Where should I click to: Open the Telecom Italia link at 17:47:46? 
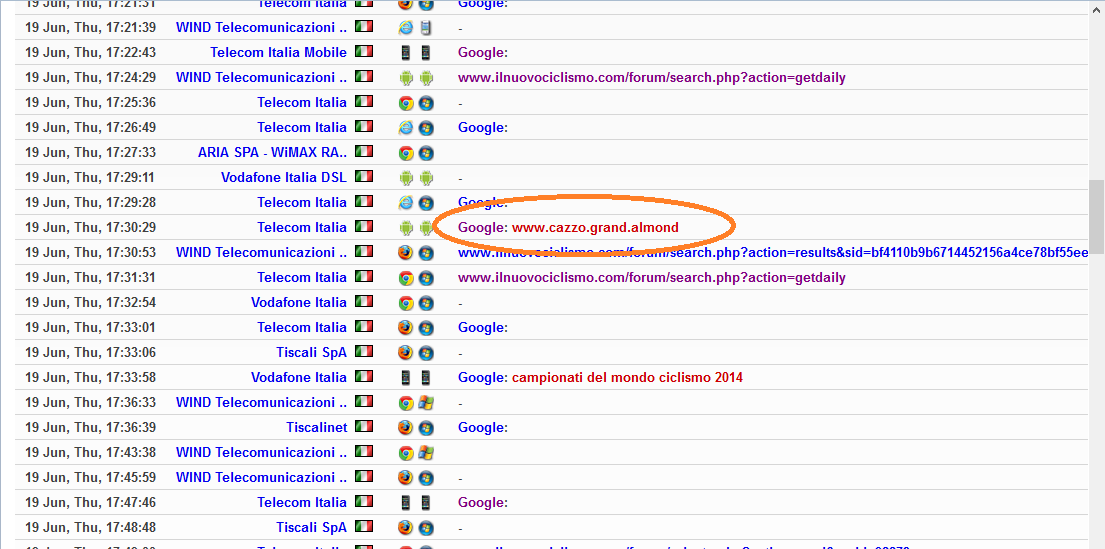(302, 502)
